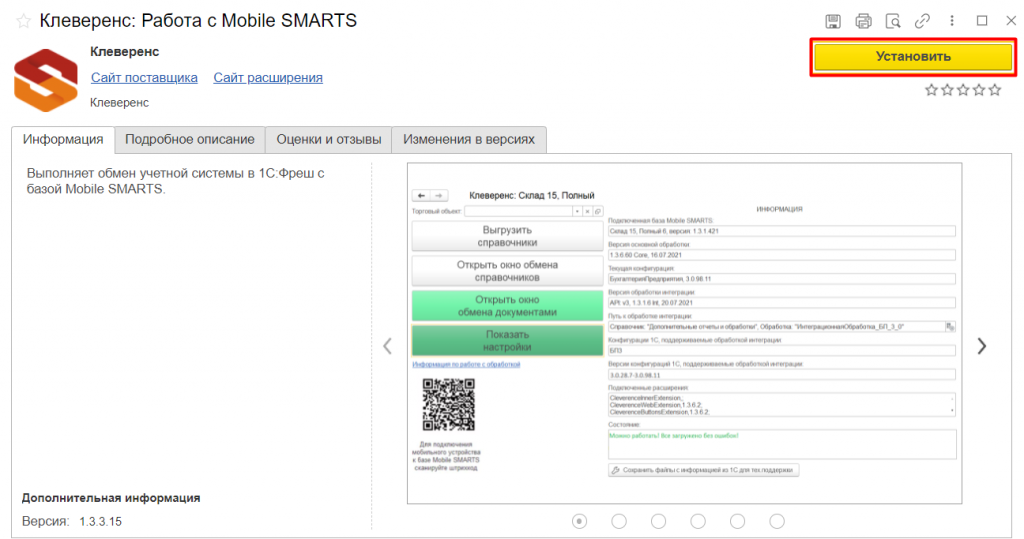1024x539 pixels.
Task: Maximize the extension window
Action: [x=982, y=21]
